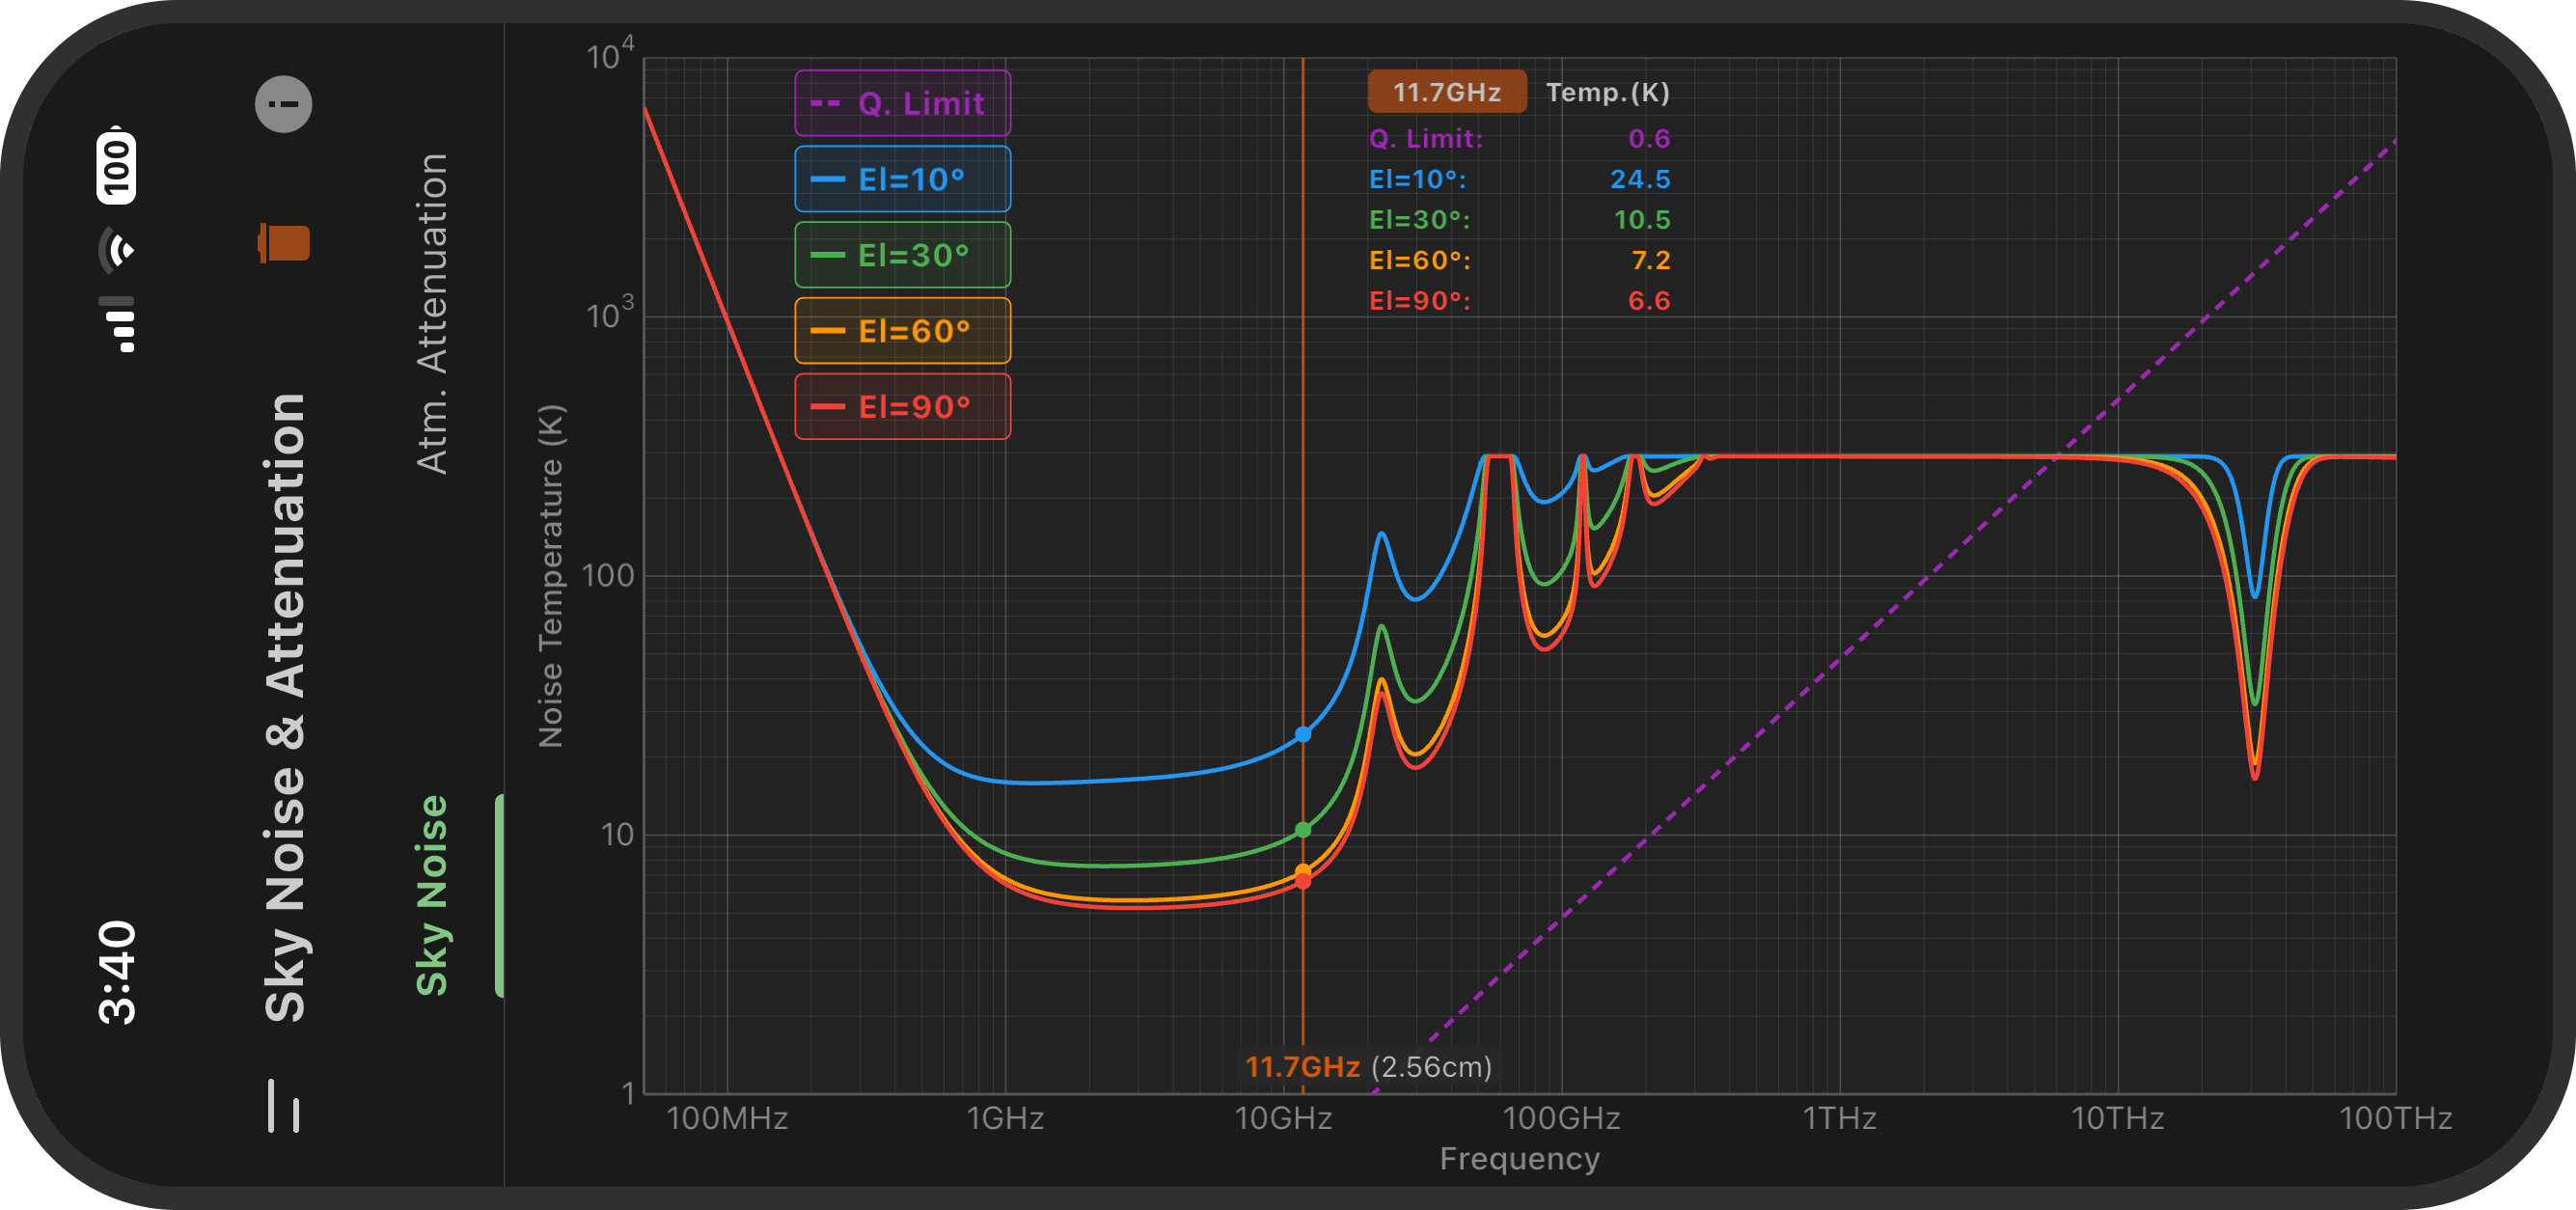Image resolution: width=2576 pixels, height=1210 pixels.
Task: Click the 3:40 clock in status bar
Action: pos(117,972)
